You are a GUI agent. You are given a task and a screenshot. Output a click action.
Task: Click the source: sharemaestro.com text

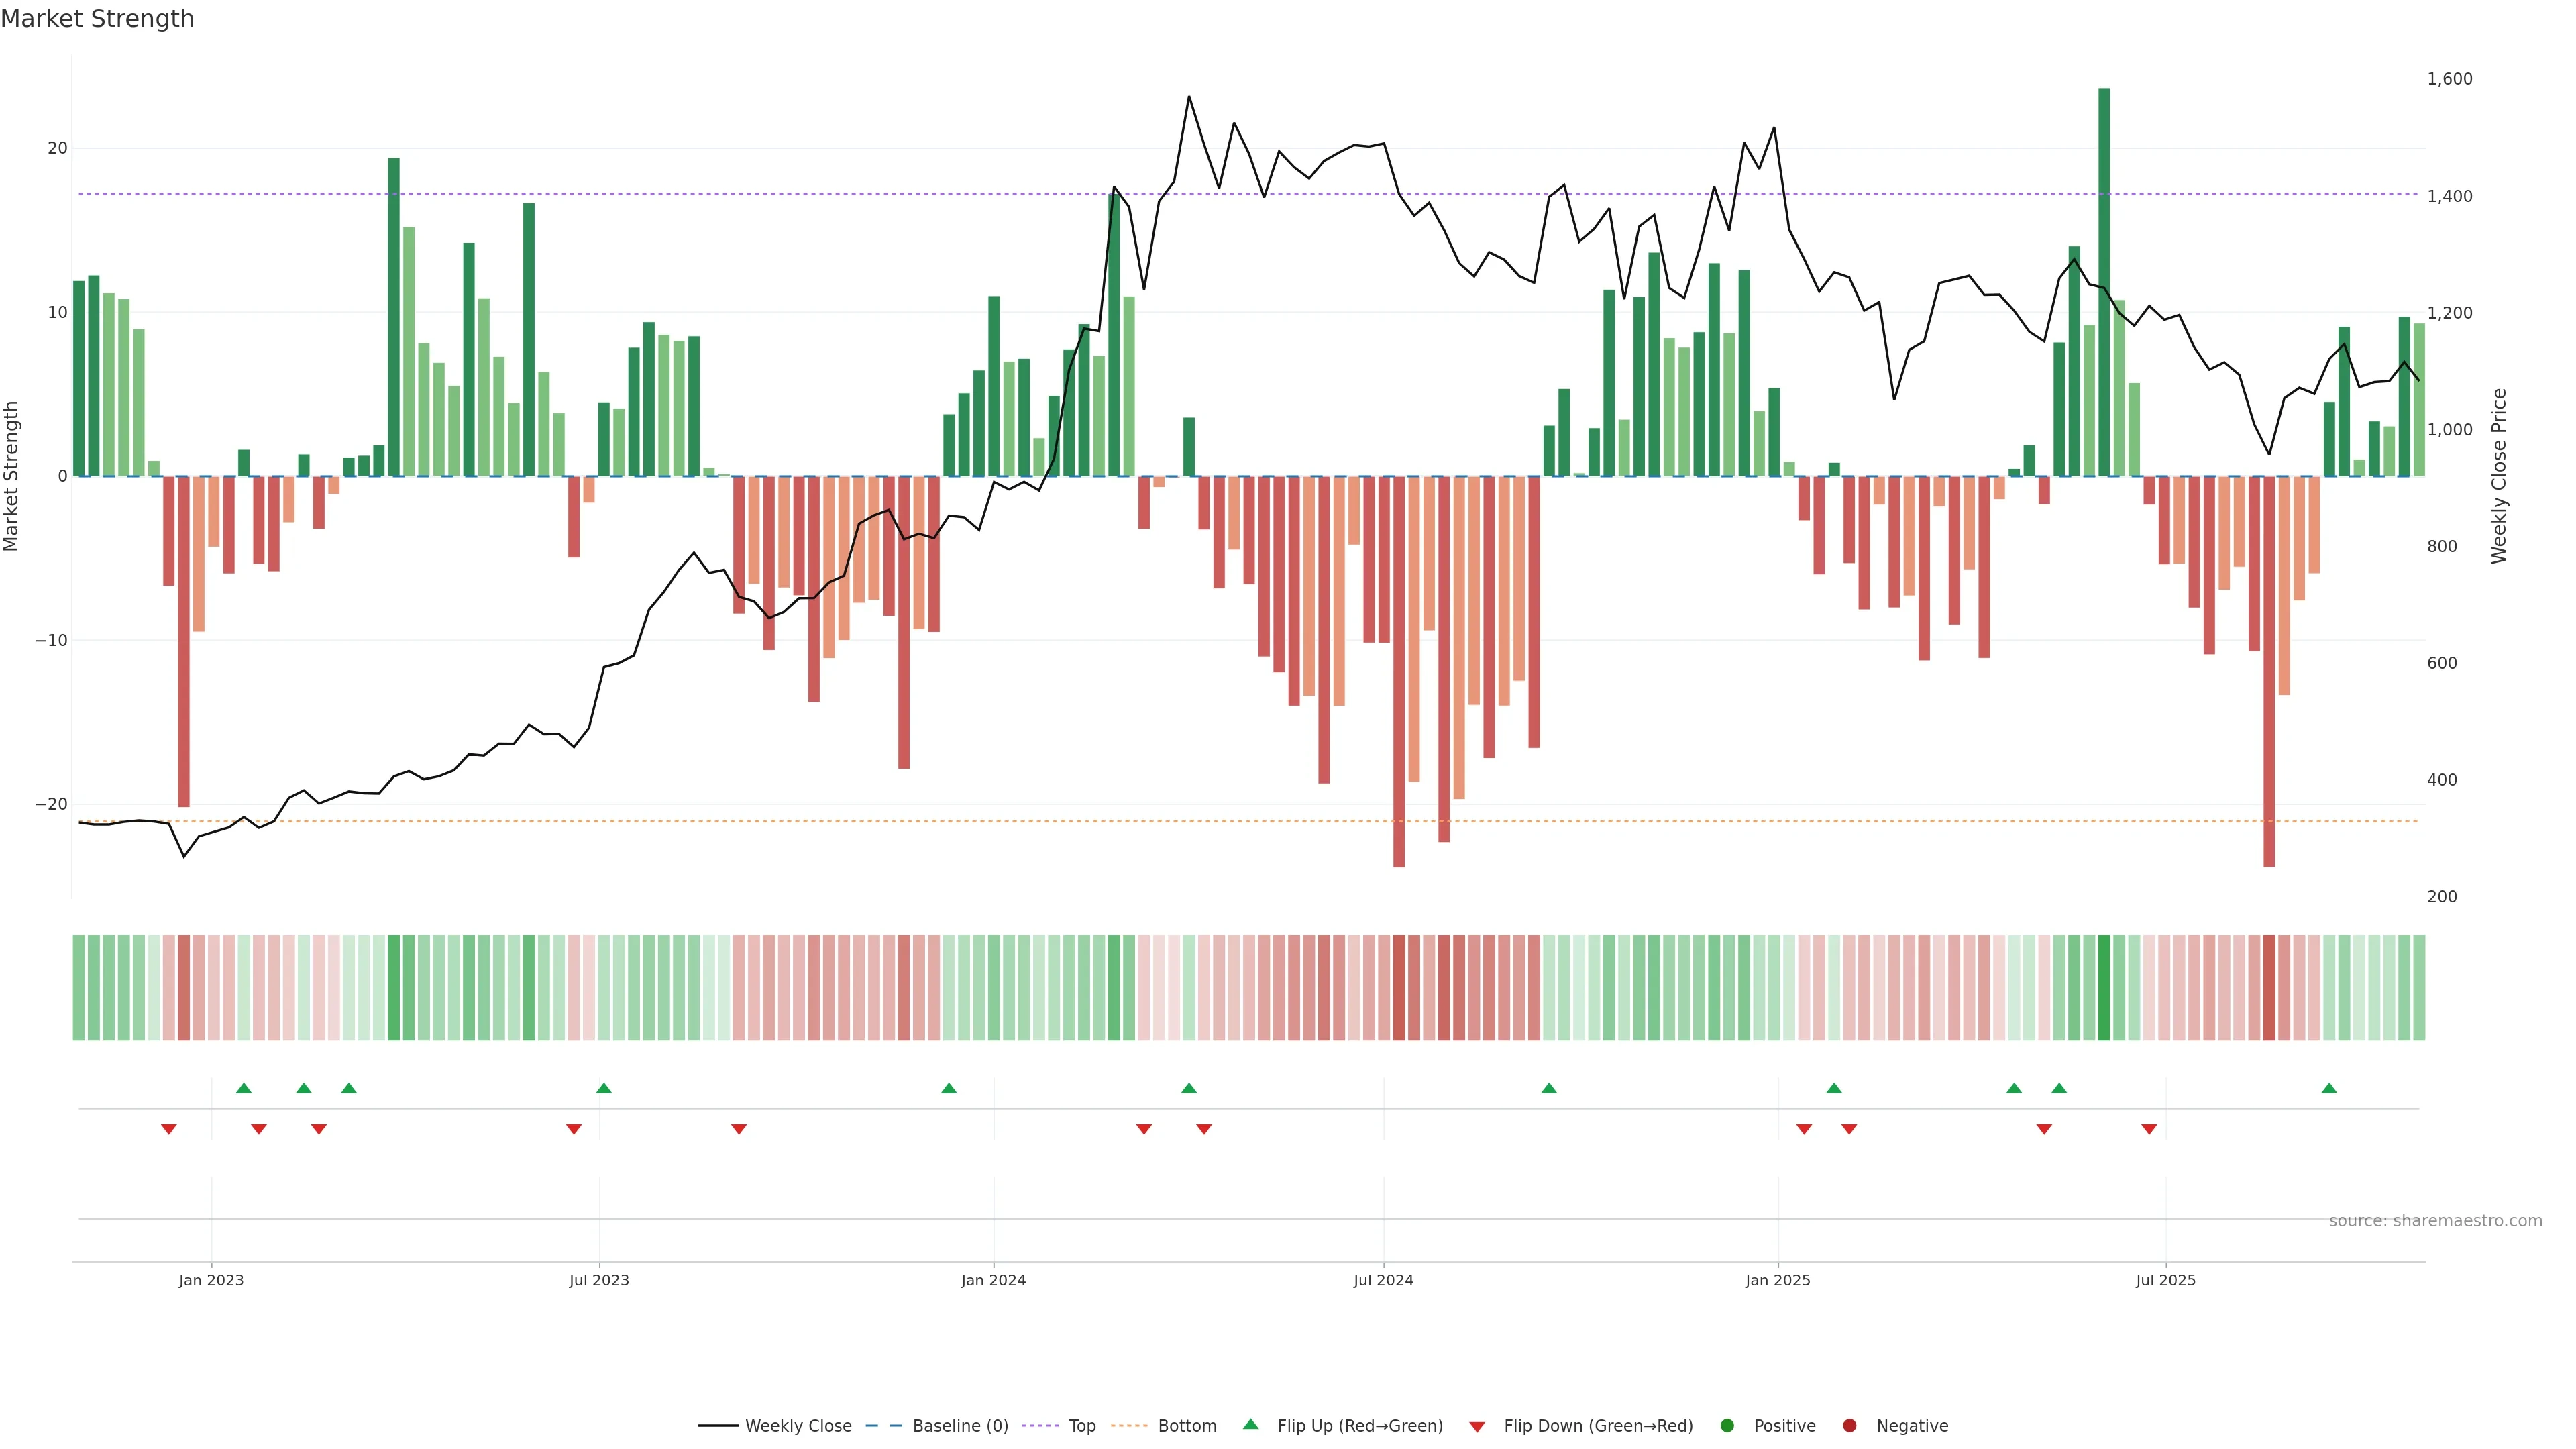click(2435, 1221)
